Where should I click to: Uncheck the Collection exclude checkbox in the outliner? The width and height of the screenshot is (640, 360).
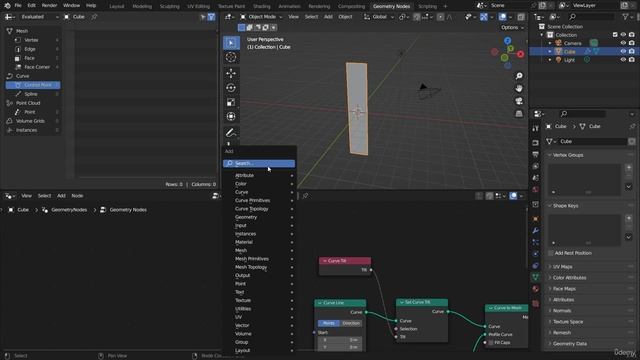pos(615,35)
